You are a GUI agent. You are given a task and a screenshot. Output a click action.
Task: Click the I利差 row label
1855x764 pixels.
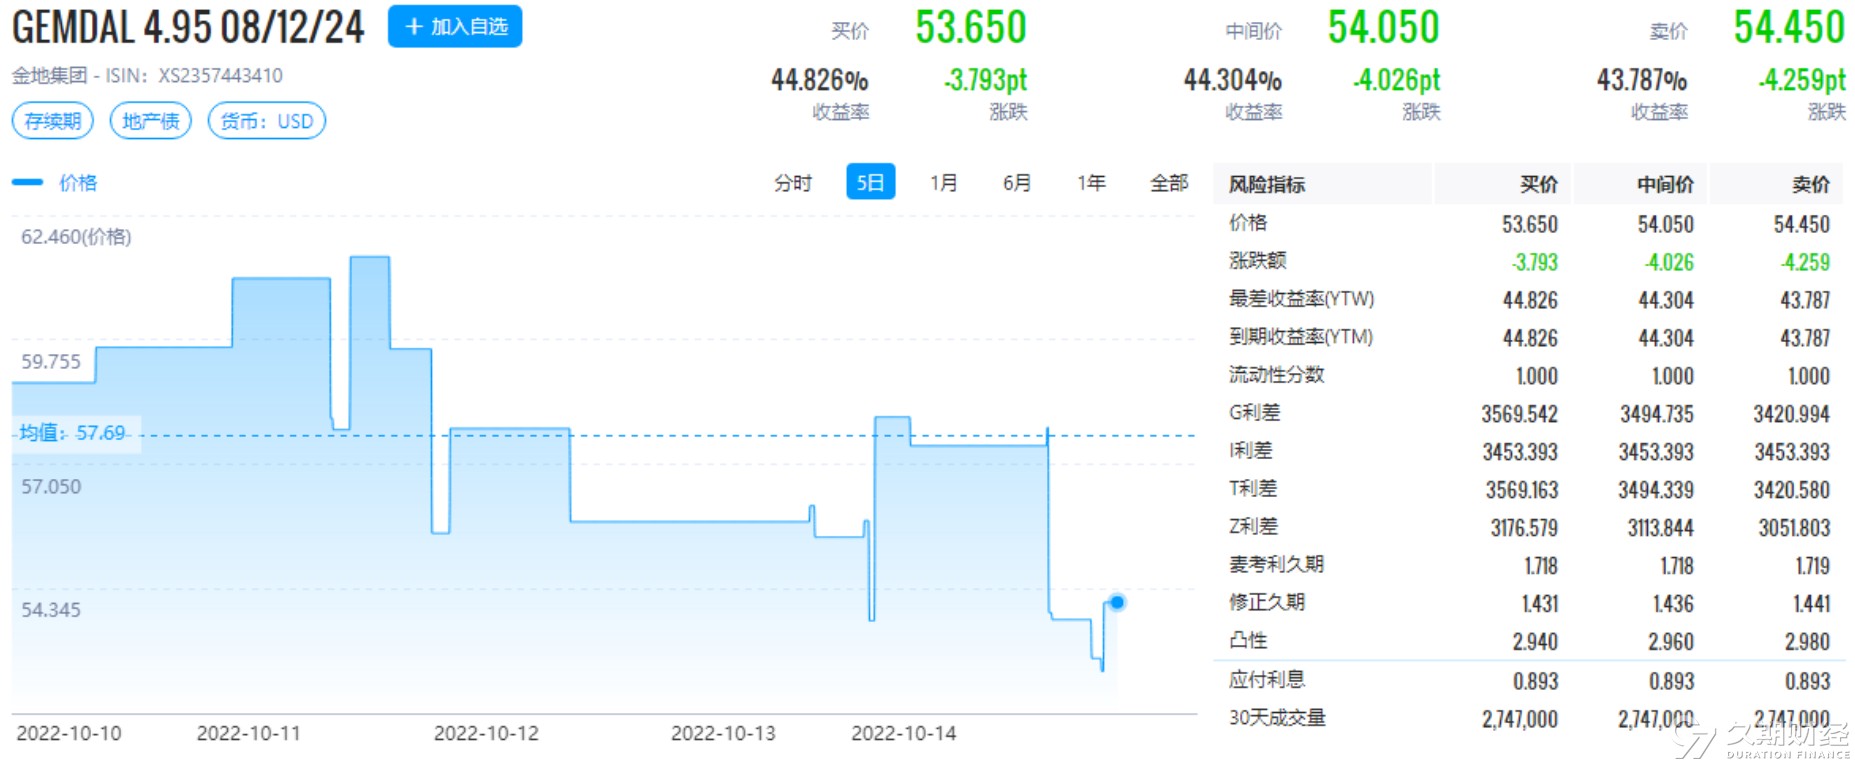coord(1251,451)
